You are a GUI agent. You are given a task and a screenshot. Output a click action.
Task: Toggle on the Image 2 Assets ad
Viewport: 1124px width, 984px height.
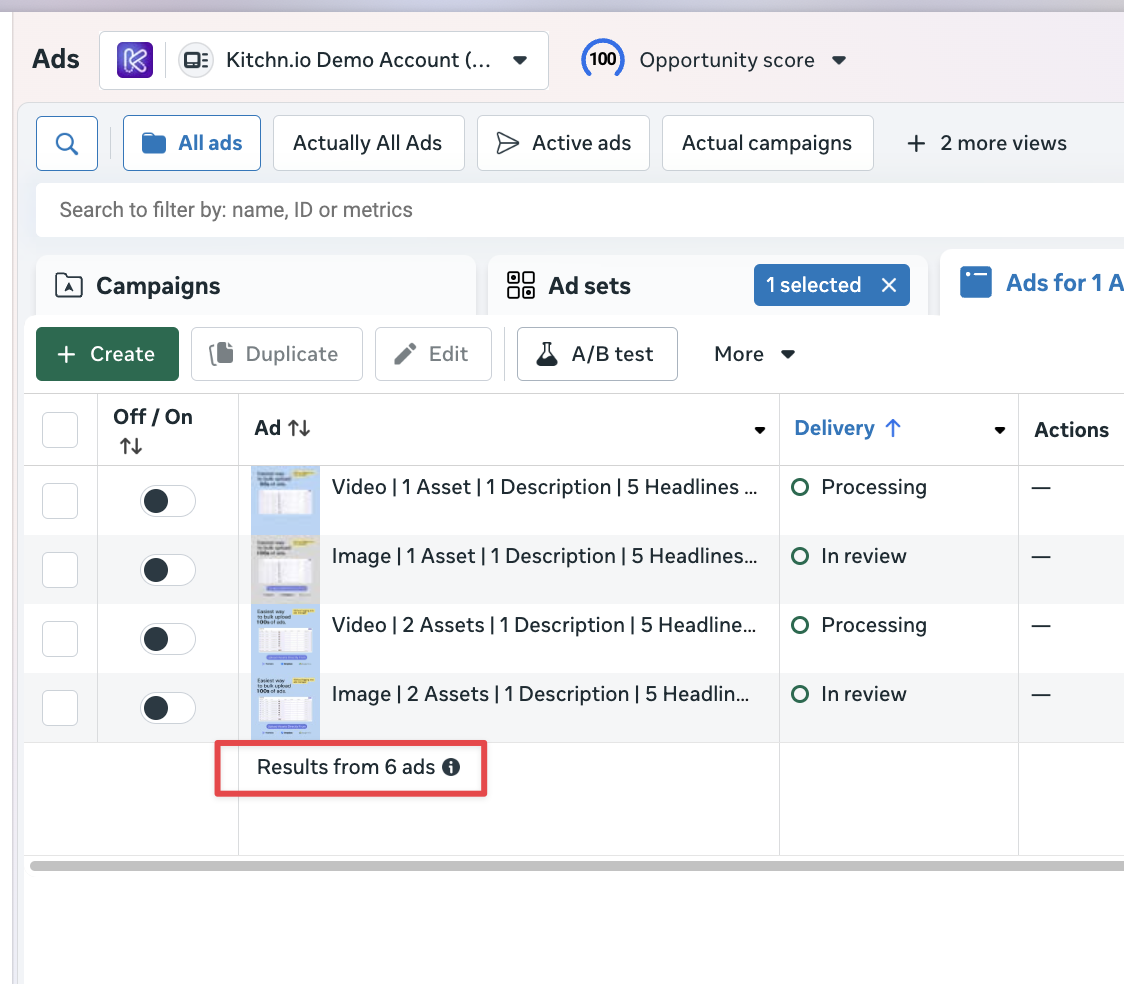click(x=167, y=708)
